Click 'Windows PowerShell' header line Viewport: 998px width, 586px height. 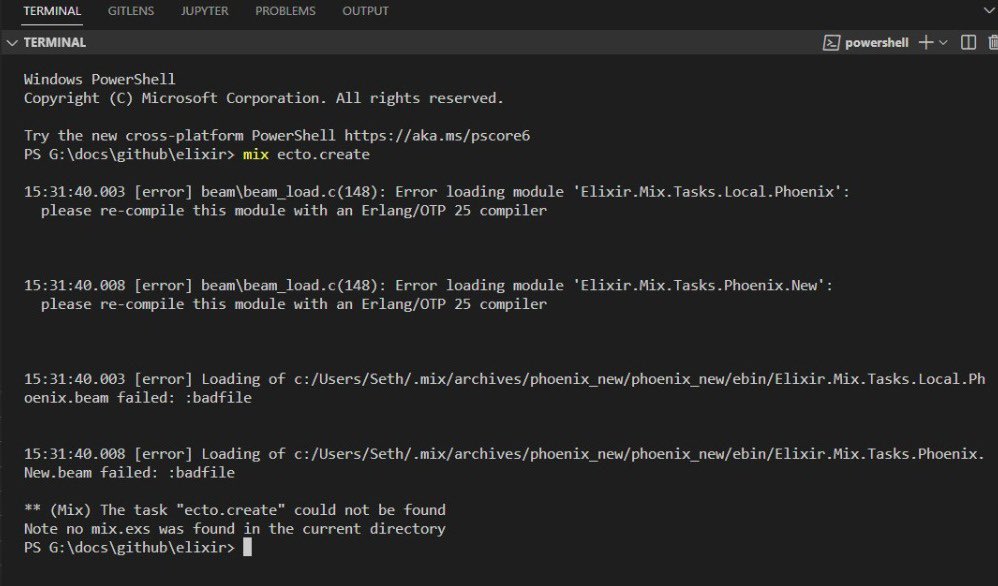click(99, 80)
